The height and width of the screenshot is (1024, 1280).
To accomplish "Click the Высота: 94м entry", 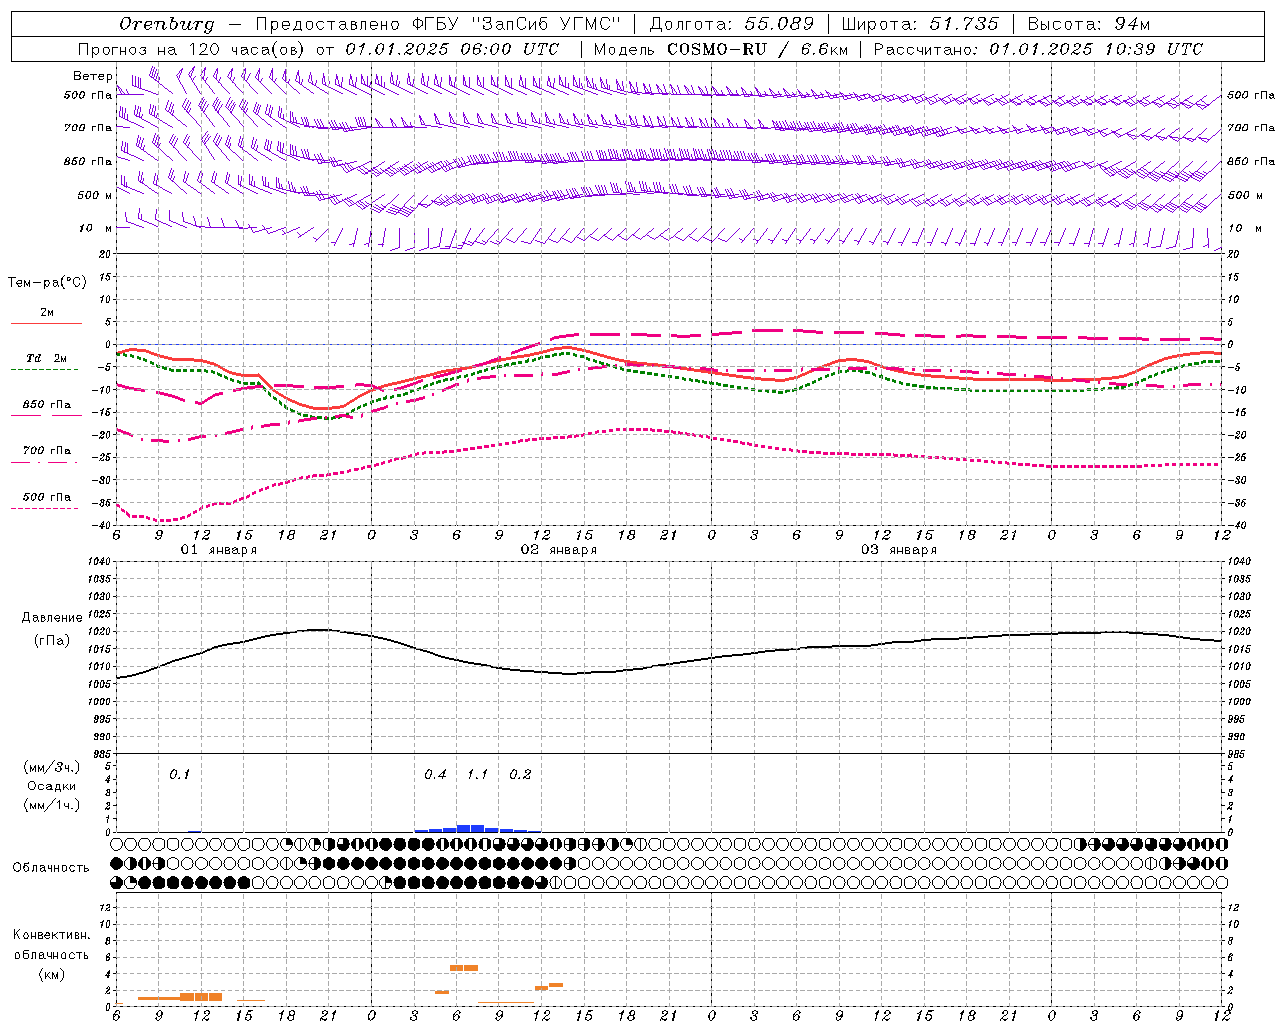I will (x=1089, y=24).
